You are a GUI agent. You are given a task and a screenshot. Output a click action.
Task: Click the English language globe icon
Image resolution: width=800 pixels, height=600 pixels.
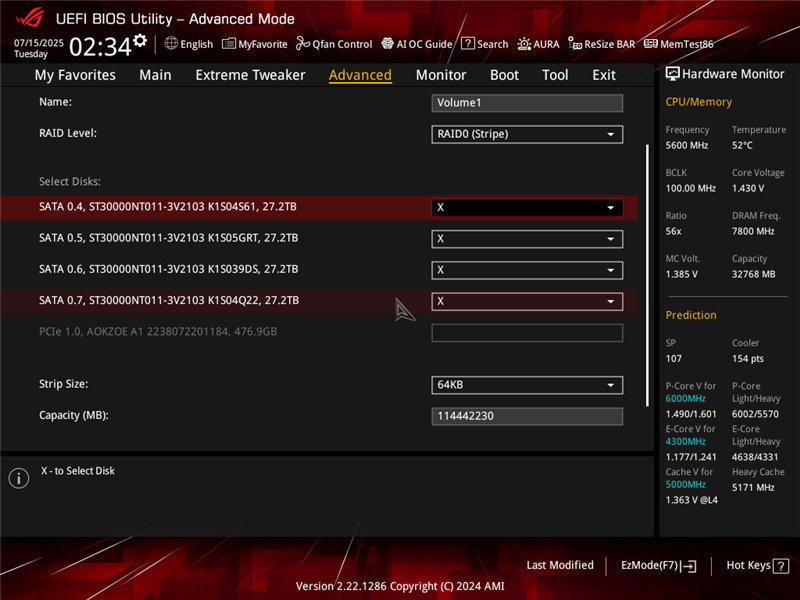coord(171,44)
